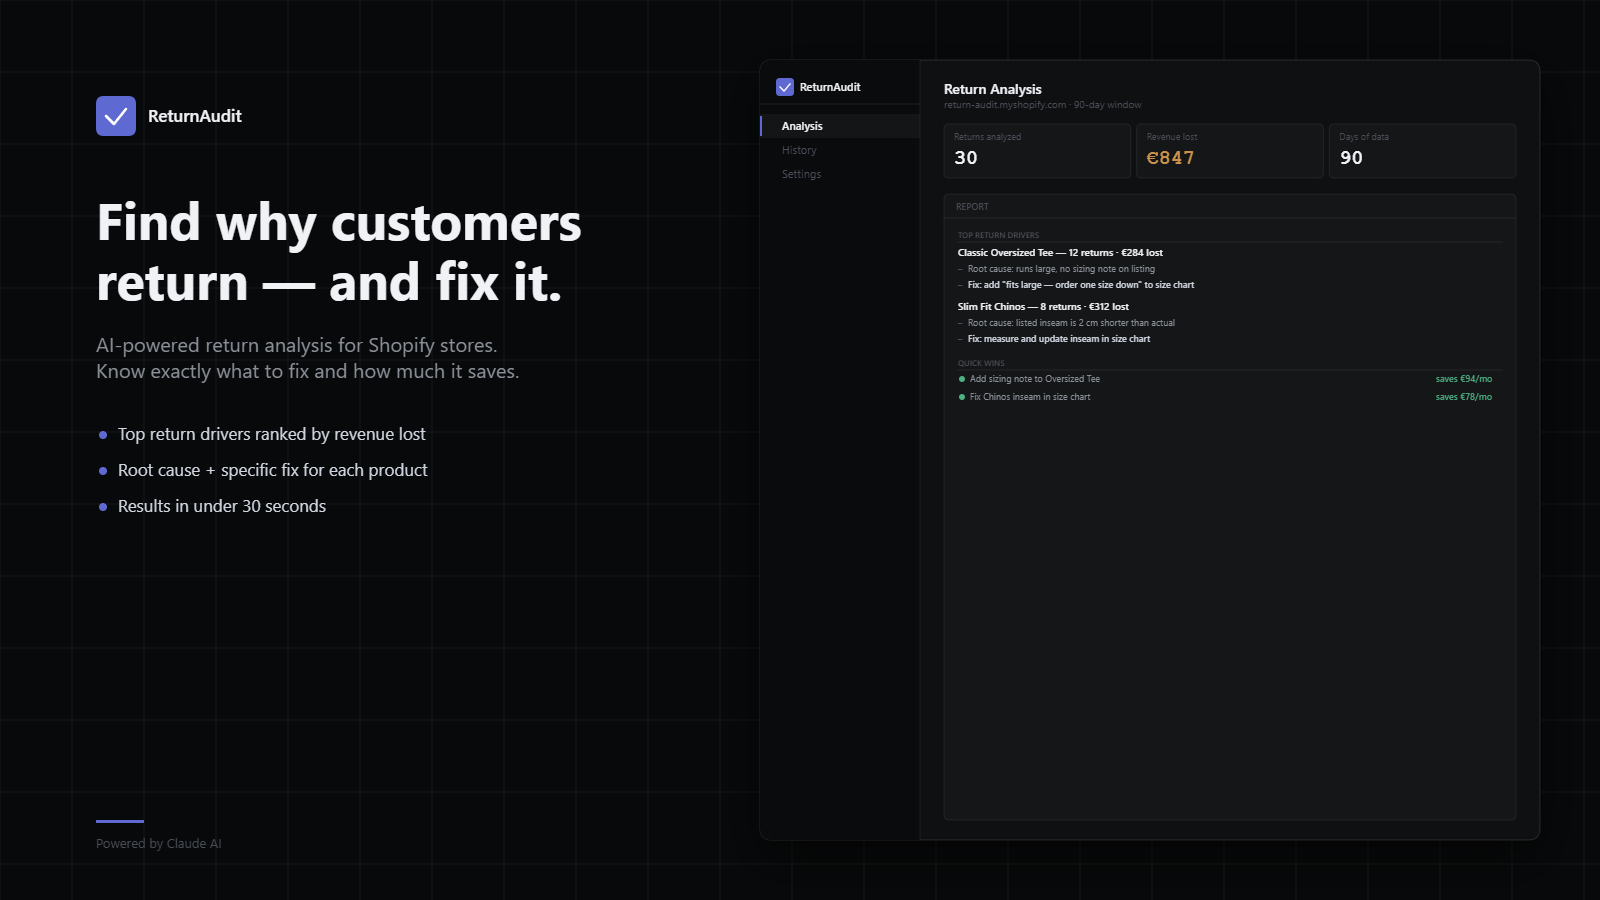Select "Add sizing note to Oversized Tee" quick win
This screenshot has height=900, width=1600.
pyautogui.click(x=1035, y=379)
